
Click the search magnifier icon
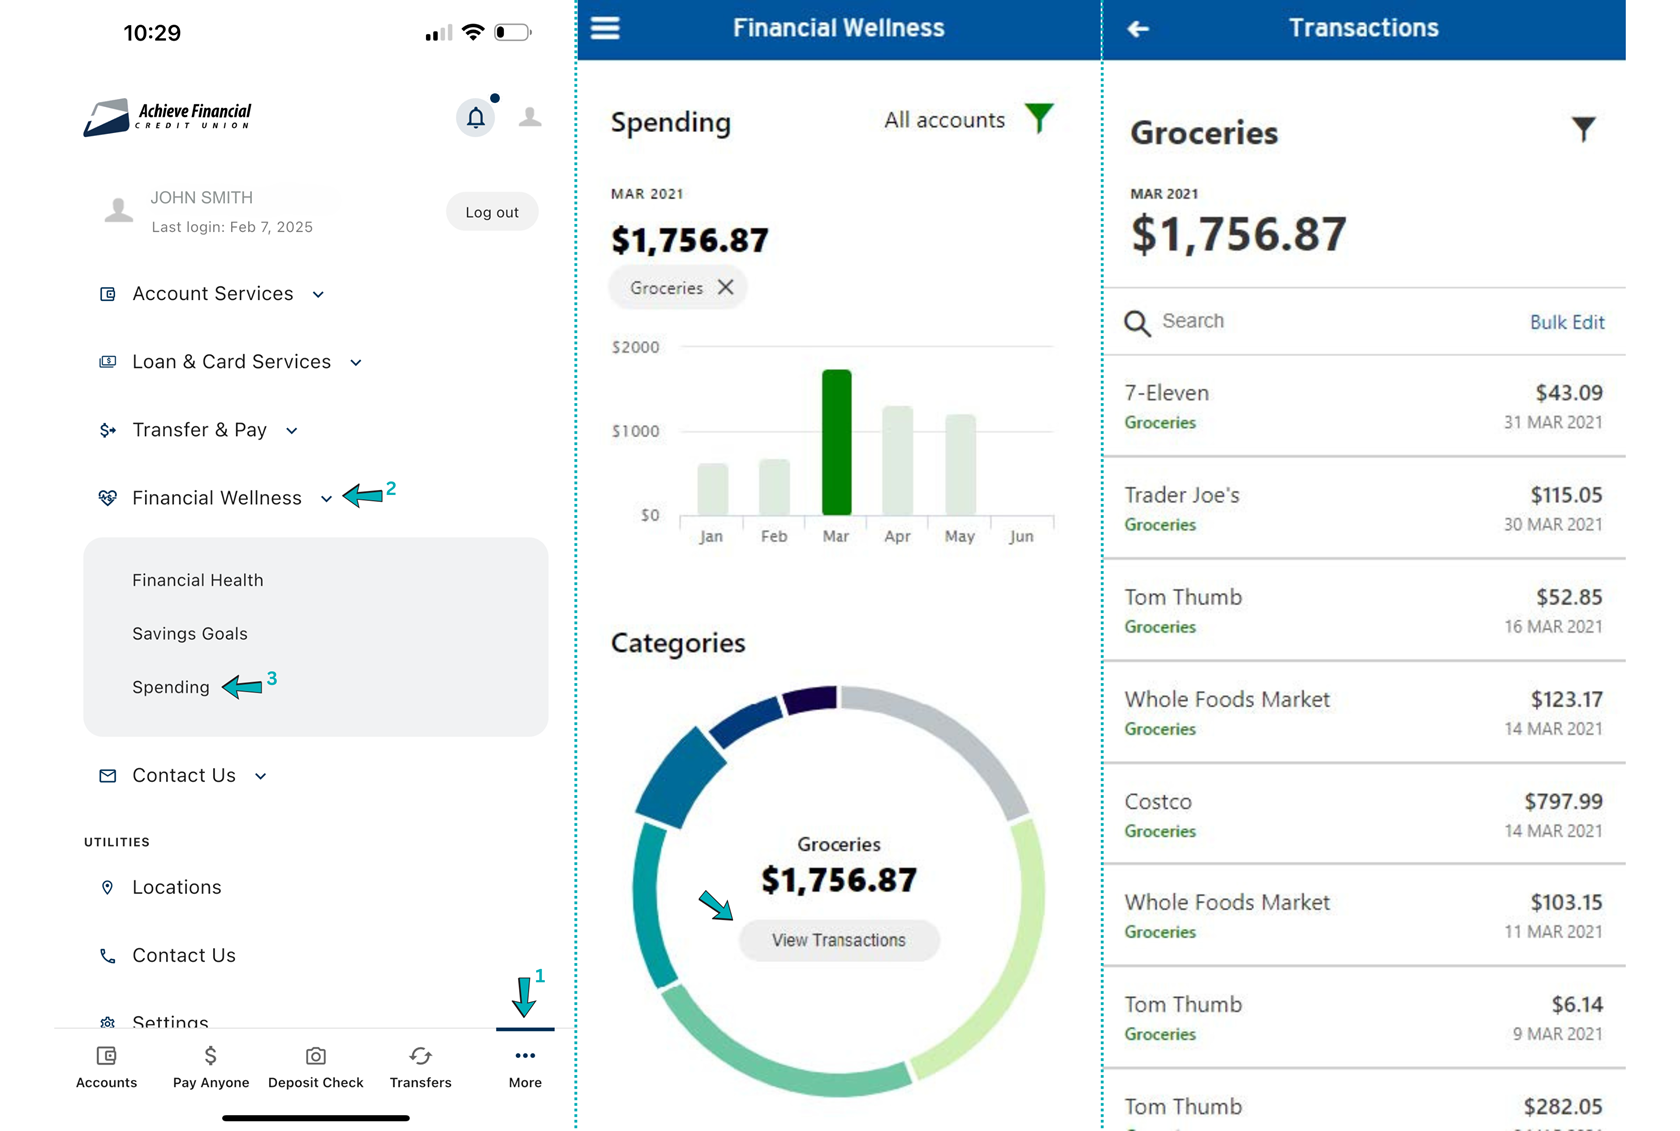pyautogui.click(x=1137, y=323)
